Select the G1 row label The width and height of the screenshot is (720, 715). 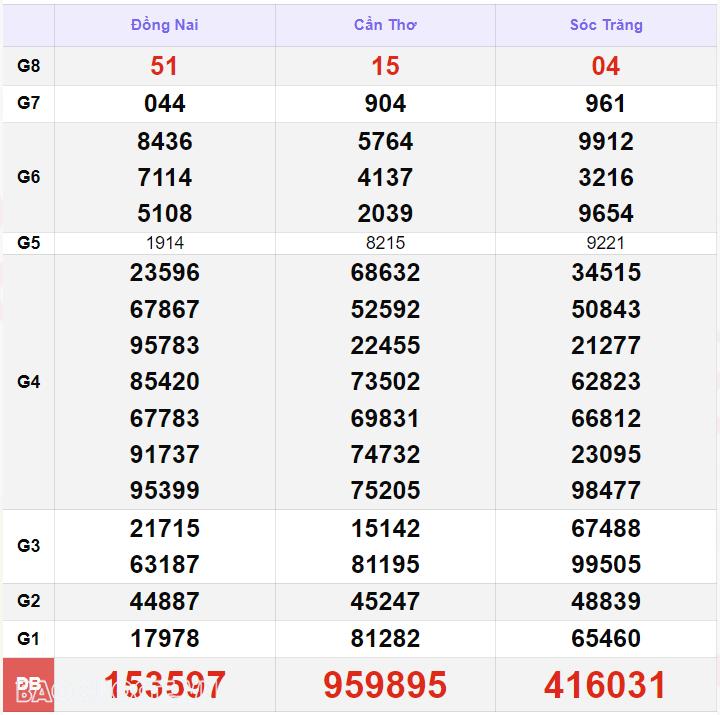pos(29,639)
